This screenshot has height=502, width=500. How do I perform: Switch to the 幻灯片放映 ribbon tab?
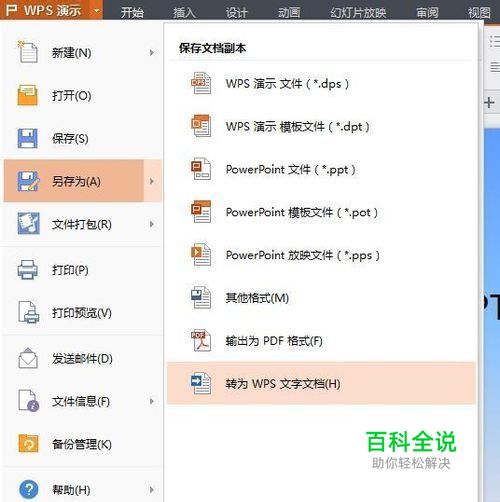point(358,12)
